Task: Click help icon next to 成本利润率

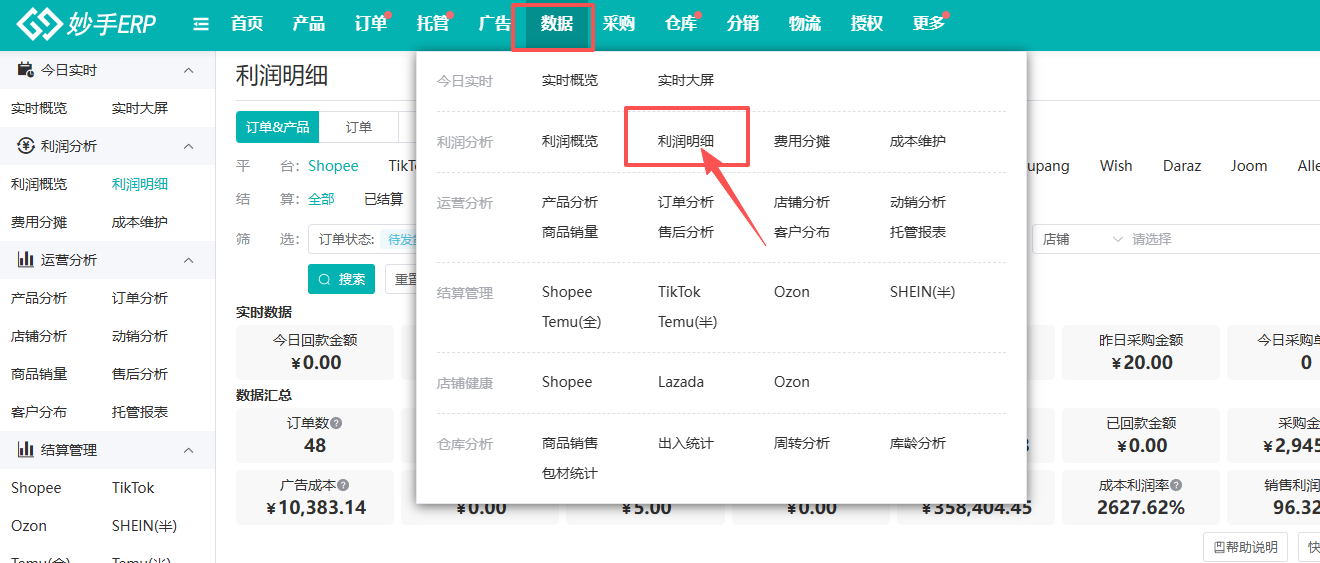Action: coord(1177,485)
